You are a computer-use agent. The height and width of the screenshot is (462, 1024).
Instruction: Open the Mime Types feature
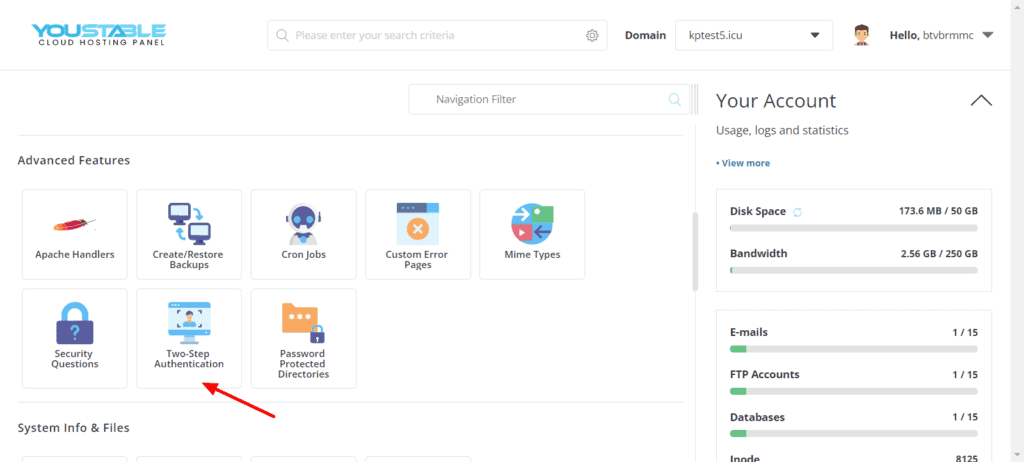pyautogui.click(x=532, y=234)
